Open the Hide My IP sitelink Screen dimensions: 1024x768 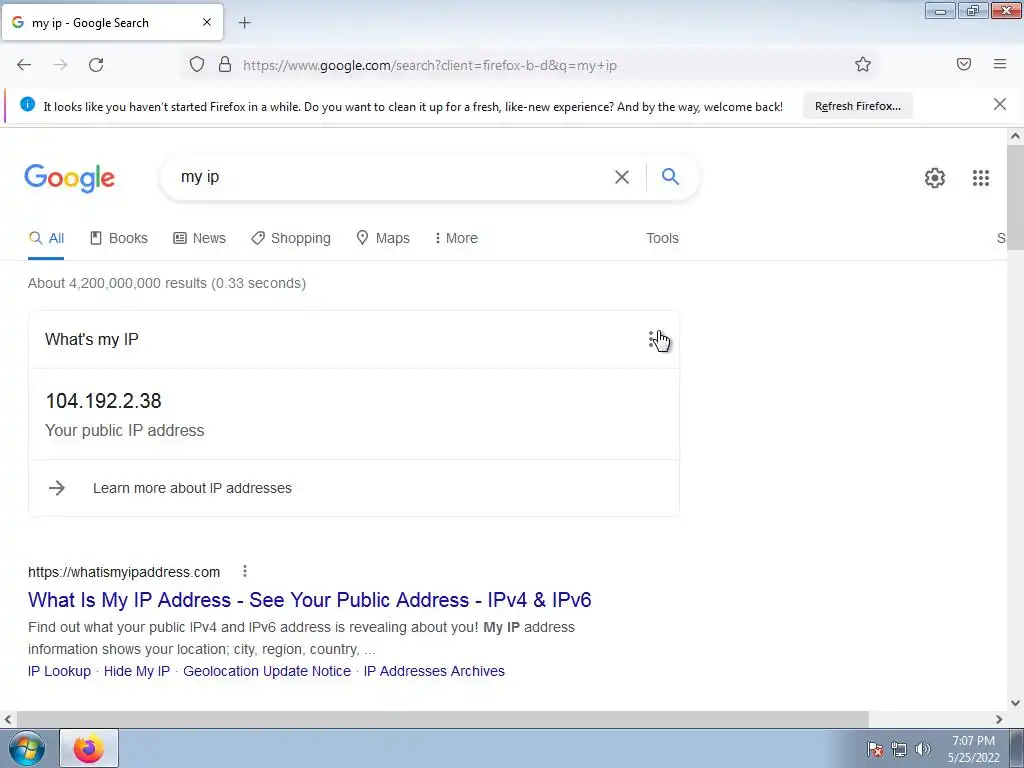pyautogui.click(x=136, y=671)
